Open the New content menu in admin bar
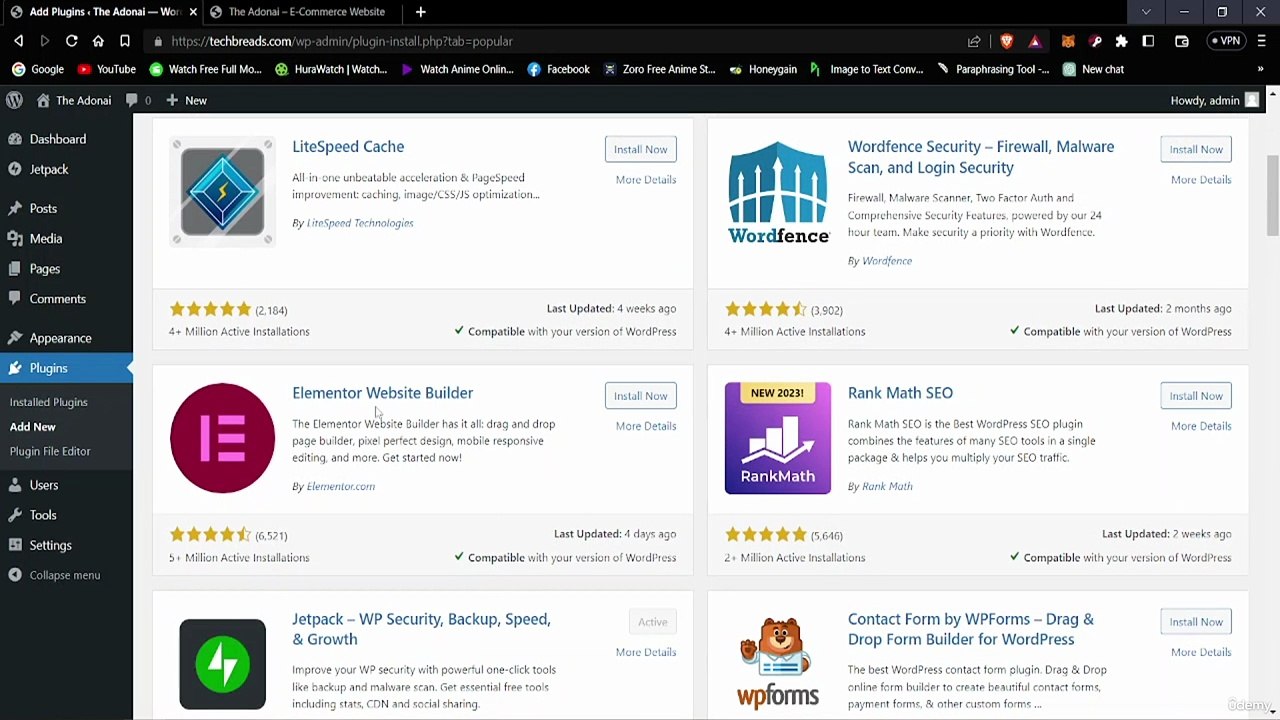 [x=187, y=100]
